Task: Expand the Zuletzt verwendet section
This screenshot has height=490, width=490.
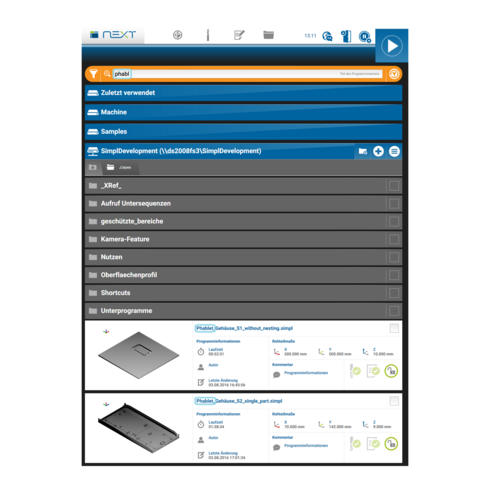Action: coord(243,93)
